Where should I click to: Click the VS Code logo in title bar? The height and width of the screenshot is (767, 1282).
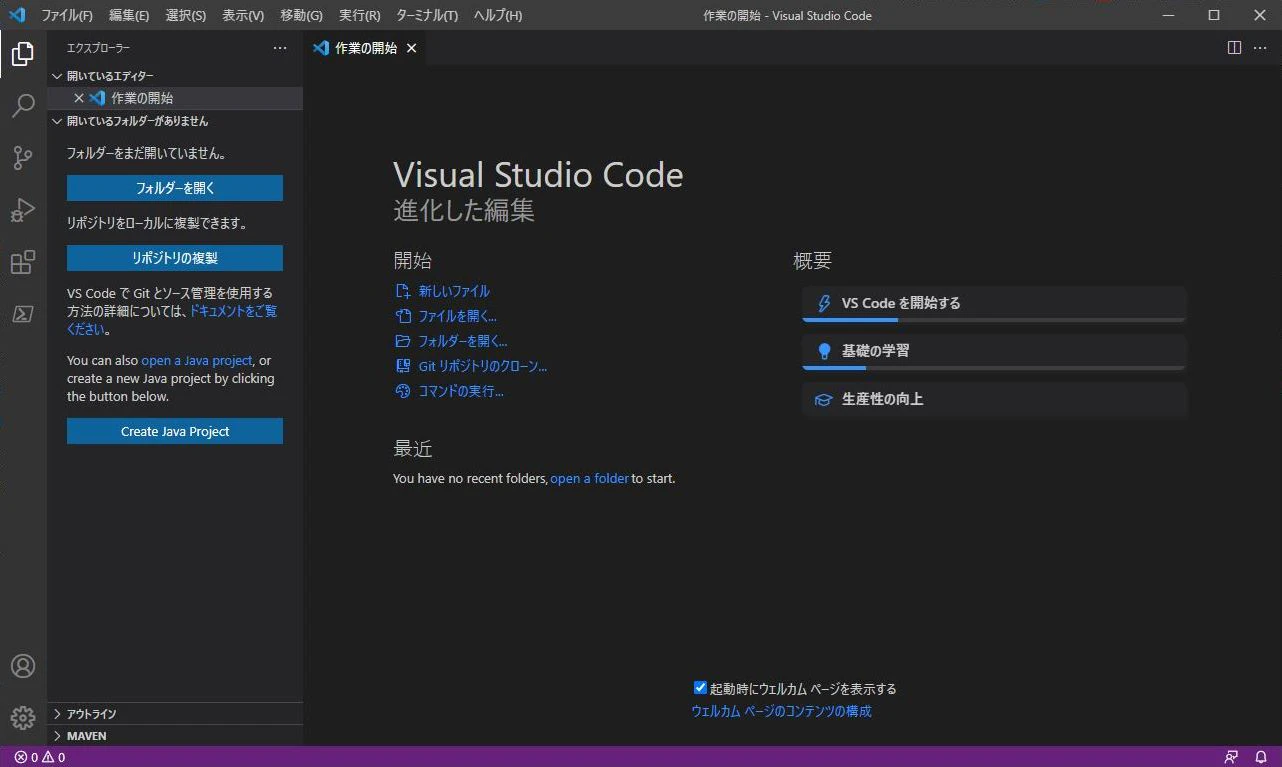[x=17, y=15]
